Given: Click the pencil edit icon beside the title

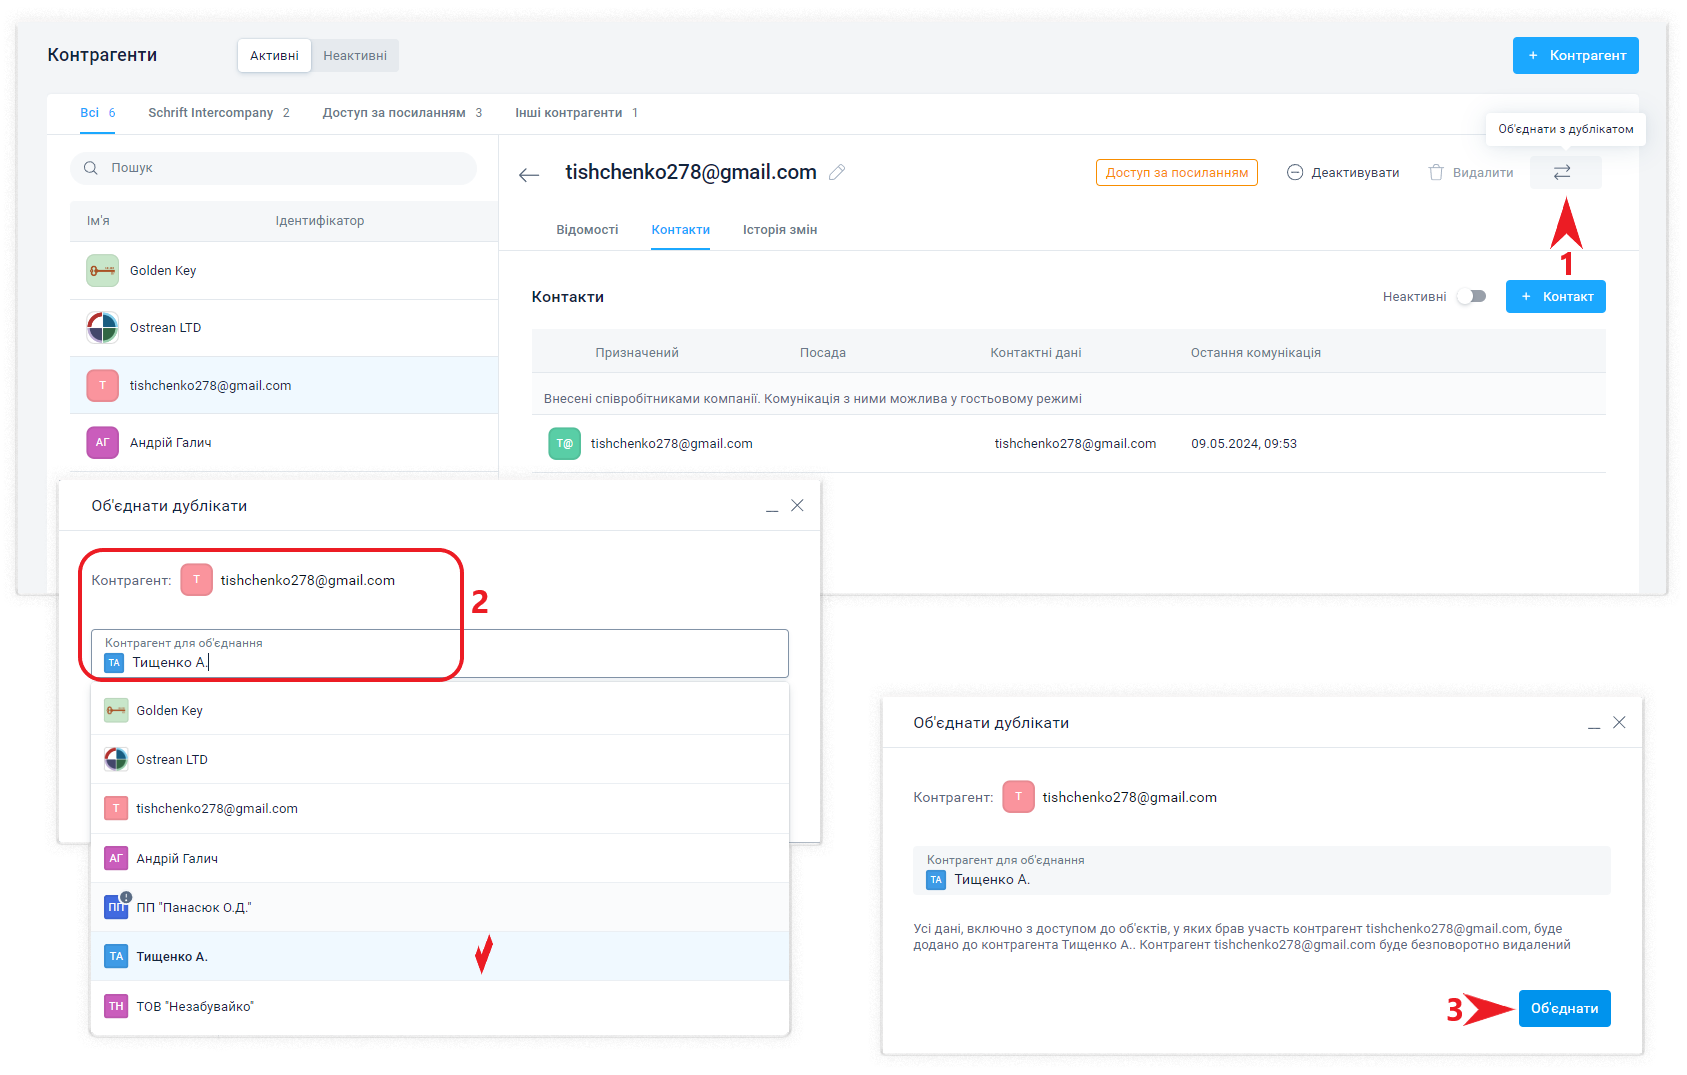Looking at the screenshot, I should pos(837,173).
